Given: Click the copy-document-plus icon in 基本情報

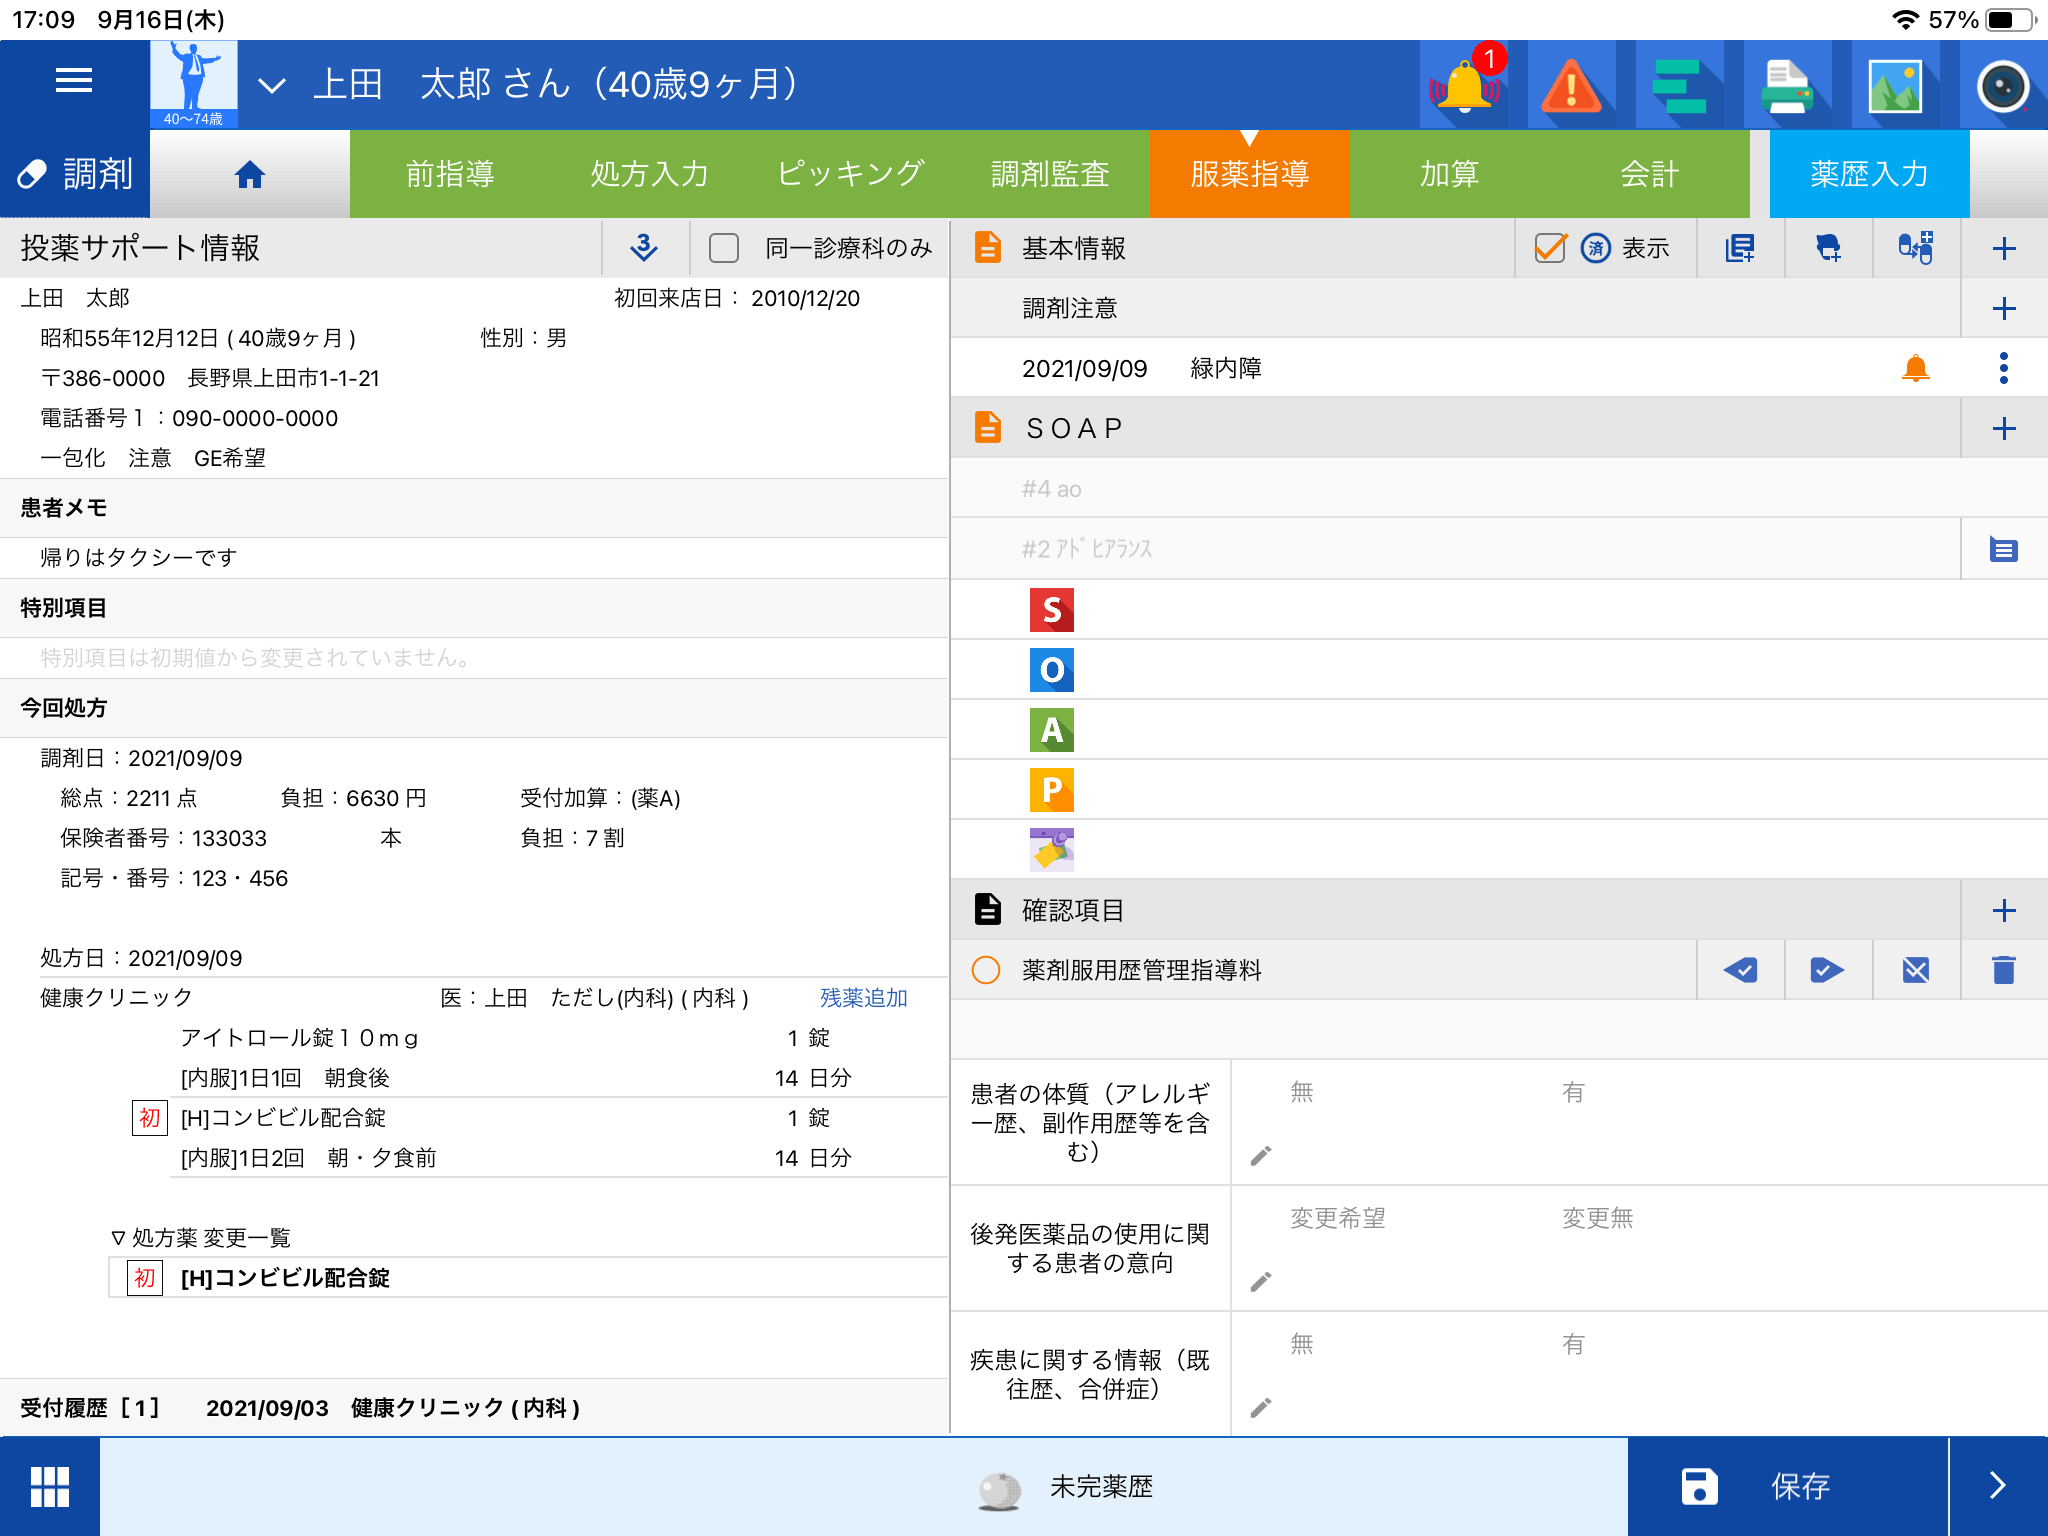Looking at the screenshot, I should pyautogui.click(x=1740, y=248).
